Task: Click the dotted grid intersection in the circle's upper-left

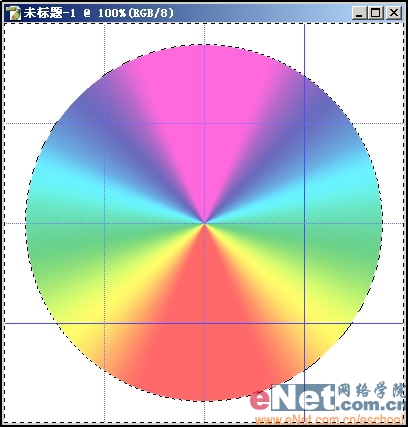Action: [x=105, y=123]
